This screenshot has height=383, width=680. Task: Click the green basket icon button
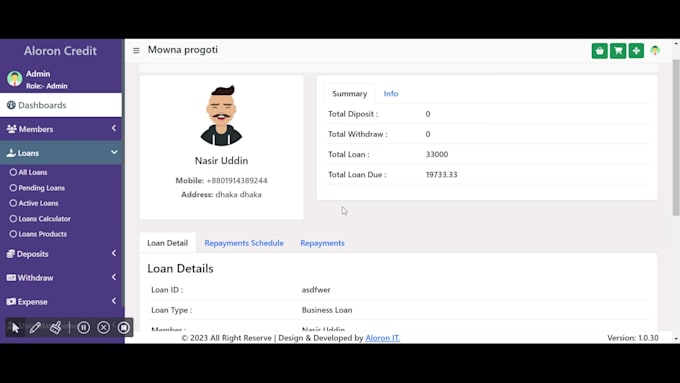coord(599,51)
